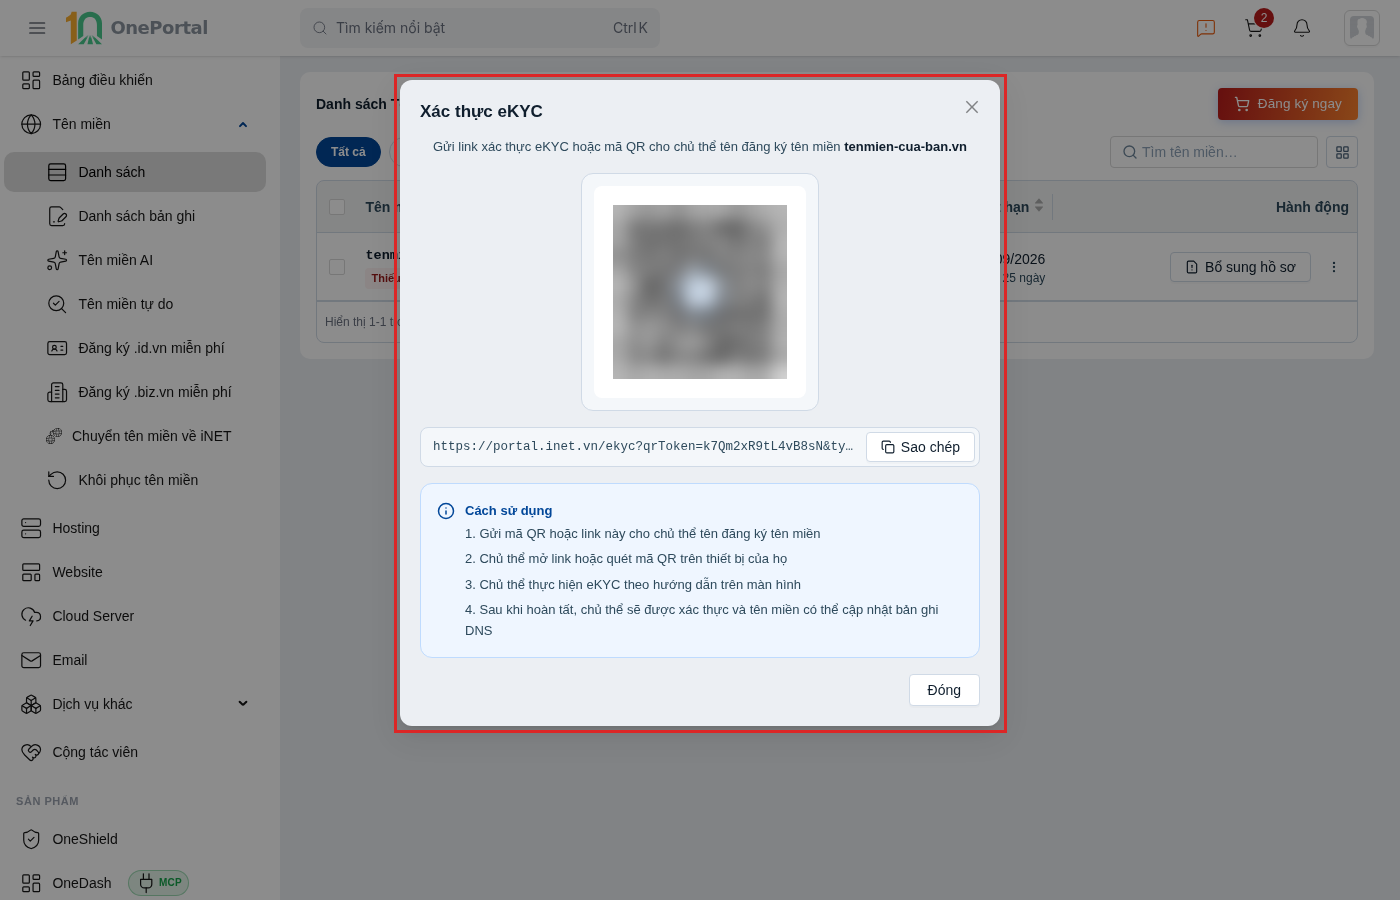Click the Khôi phục tên miền restore icon
The height and width of the screenshot is (900, 1400).
57,480
